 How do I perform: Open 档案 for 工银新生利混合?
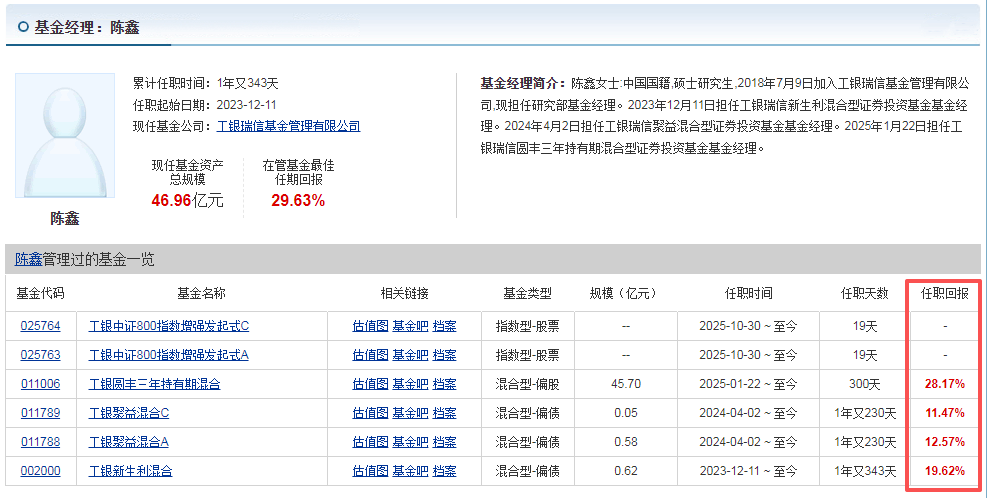pos(444,471)
